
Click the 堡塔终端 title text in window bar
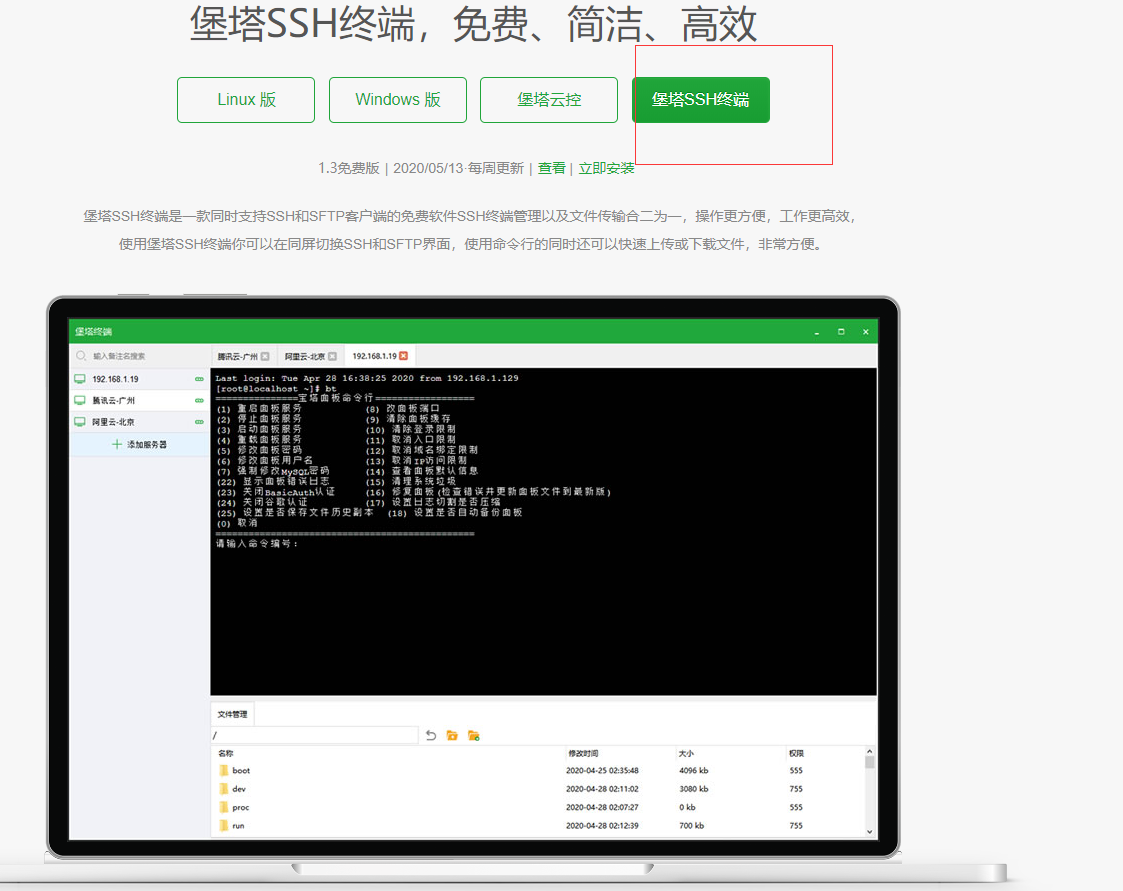click(x=93, y=332)
